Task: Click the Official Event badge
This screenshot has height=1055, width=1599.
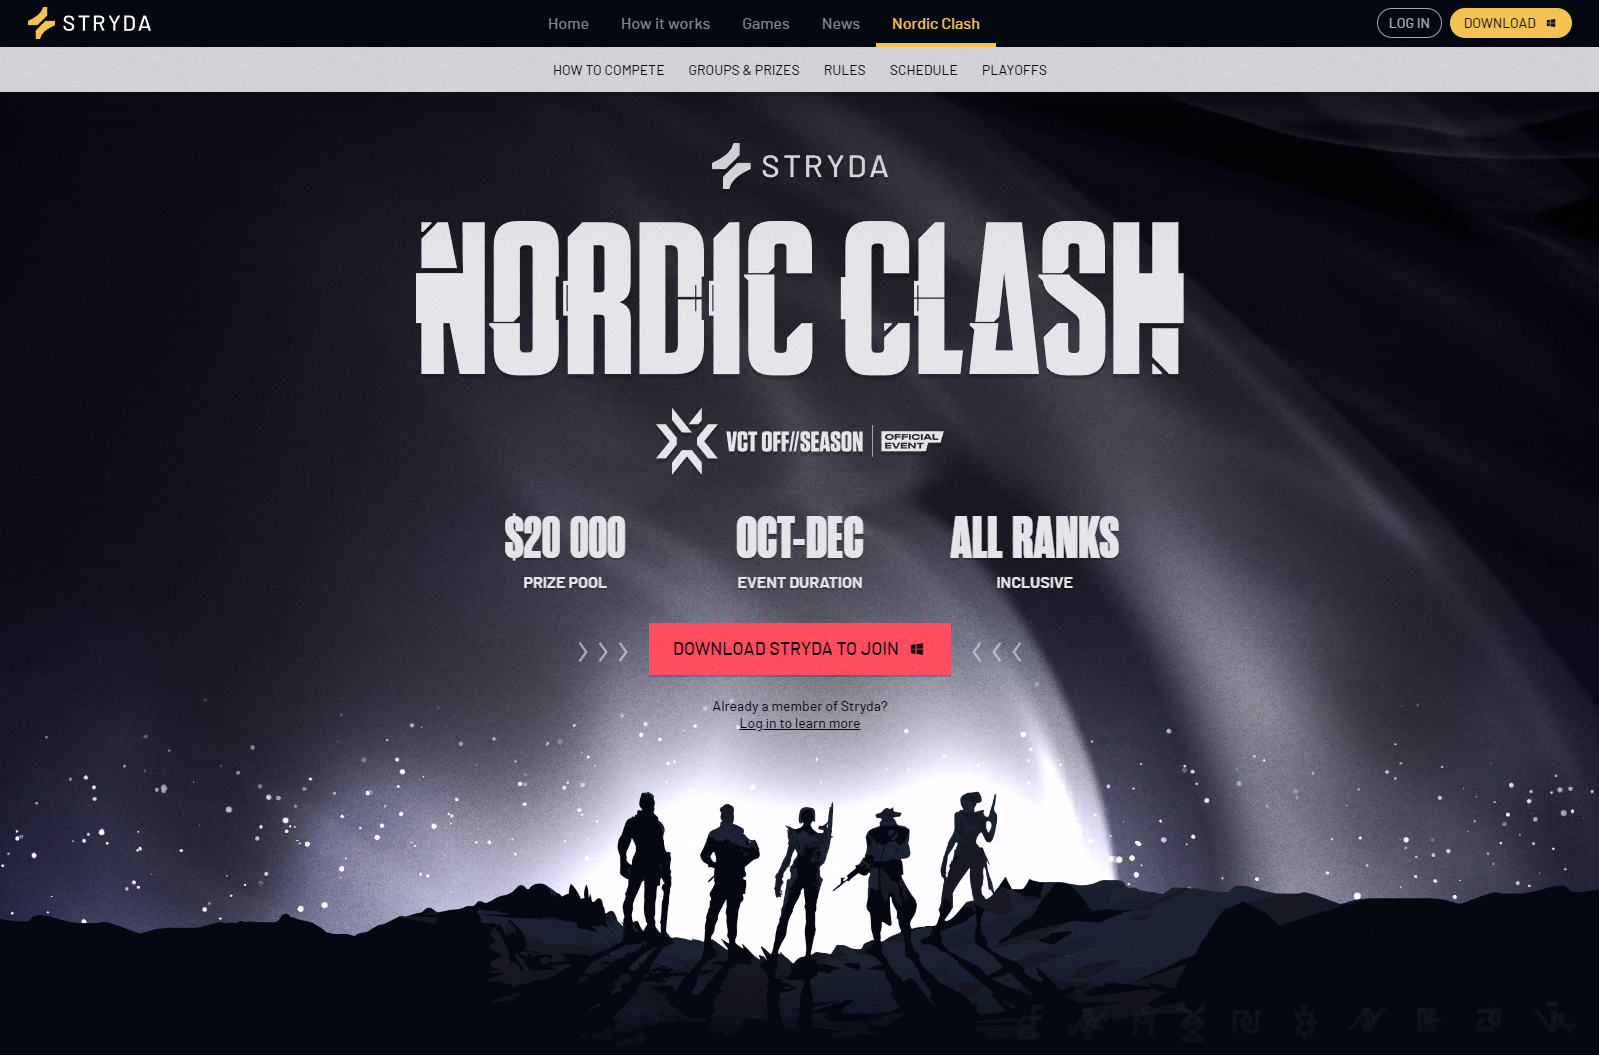Action: coord(912,441)
